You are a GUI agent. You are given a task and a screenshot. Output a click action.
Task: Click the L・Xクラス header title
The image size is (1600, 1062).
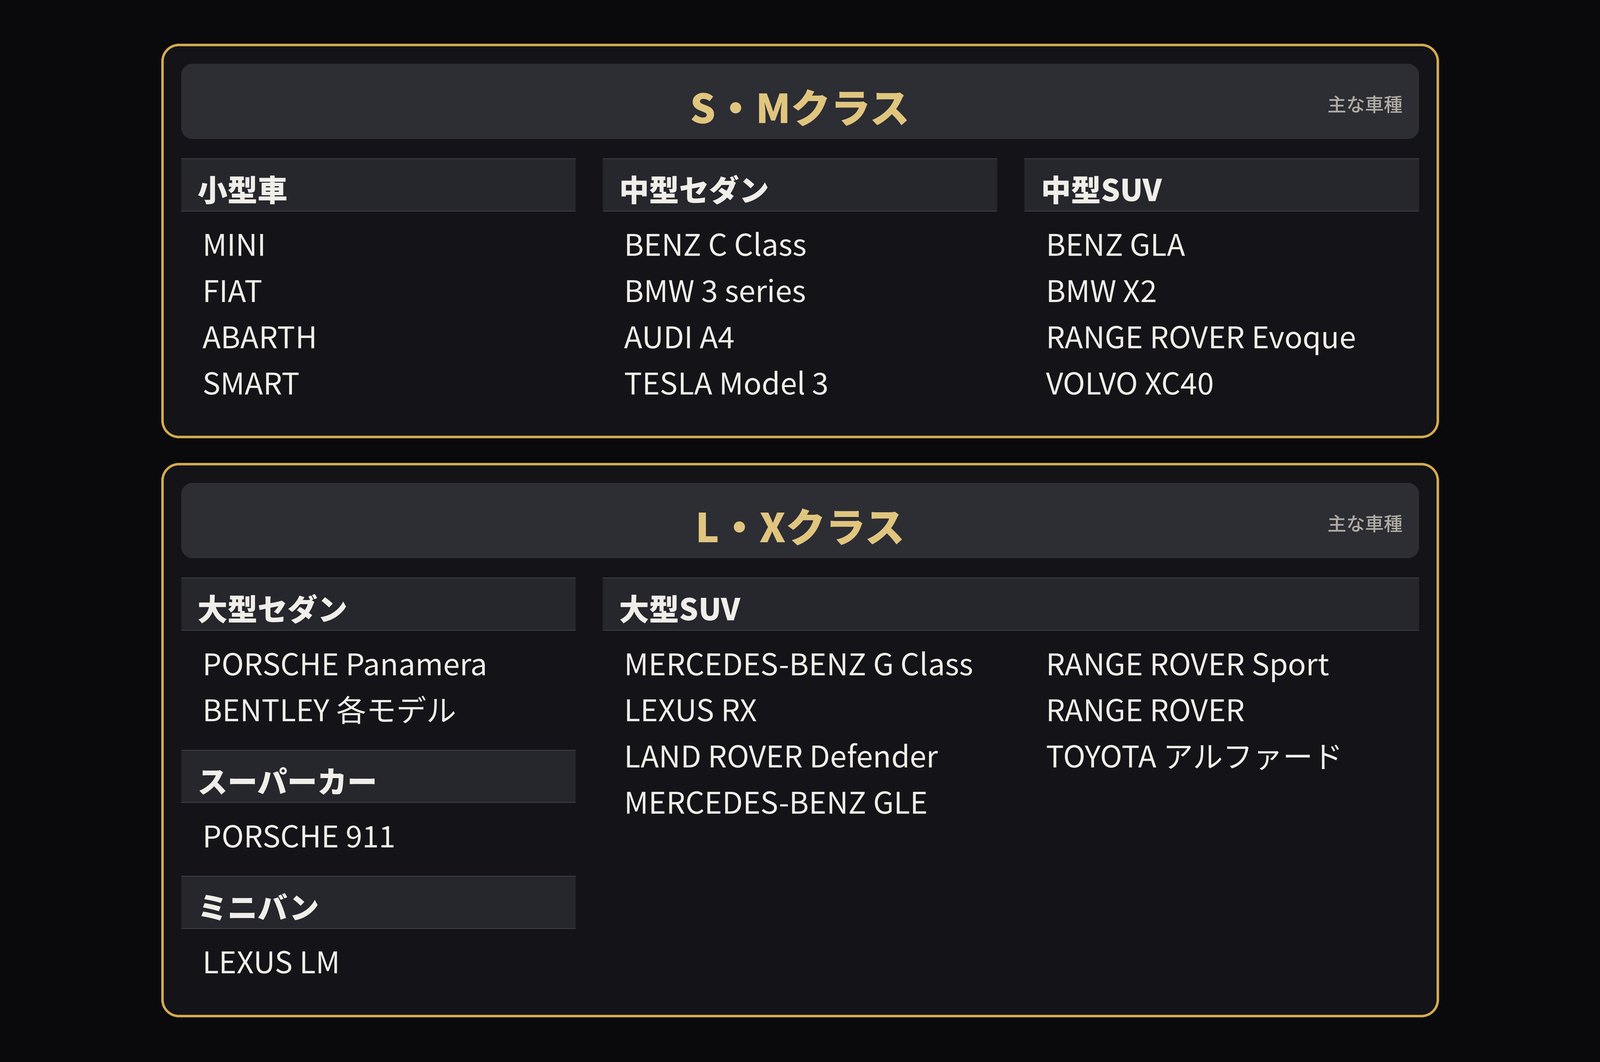799,527
